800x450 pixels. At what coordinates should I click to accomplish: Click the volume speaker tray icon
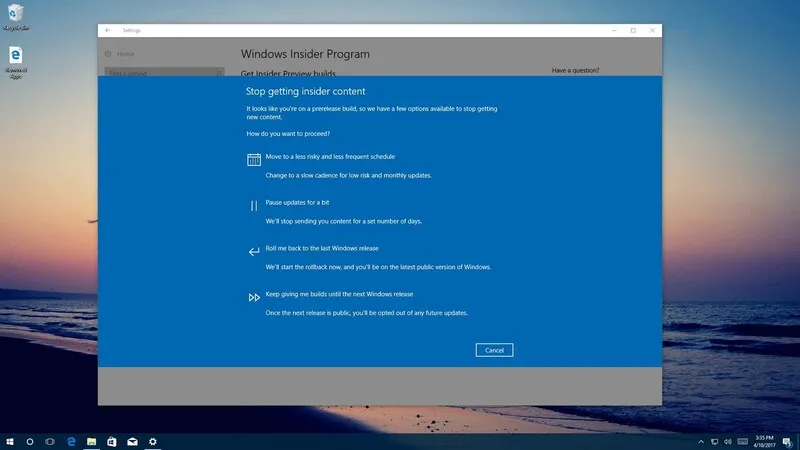tap(728, 442)
